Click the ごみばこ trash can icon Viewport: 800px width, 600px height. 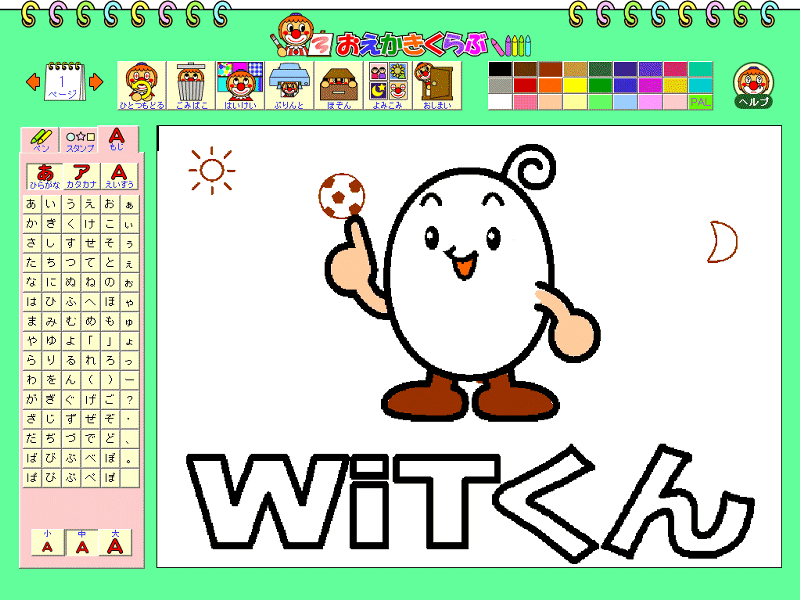191,86
